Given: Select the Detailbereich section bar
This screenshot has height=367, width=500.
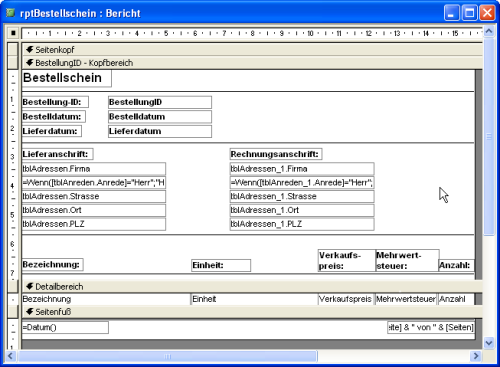Looking at the screenshot, I should point(253,286).
